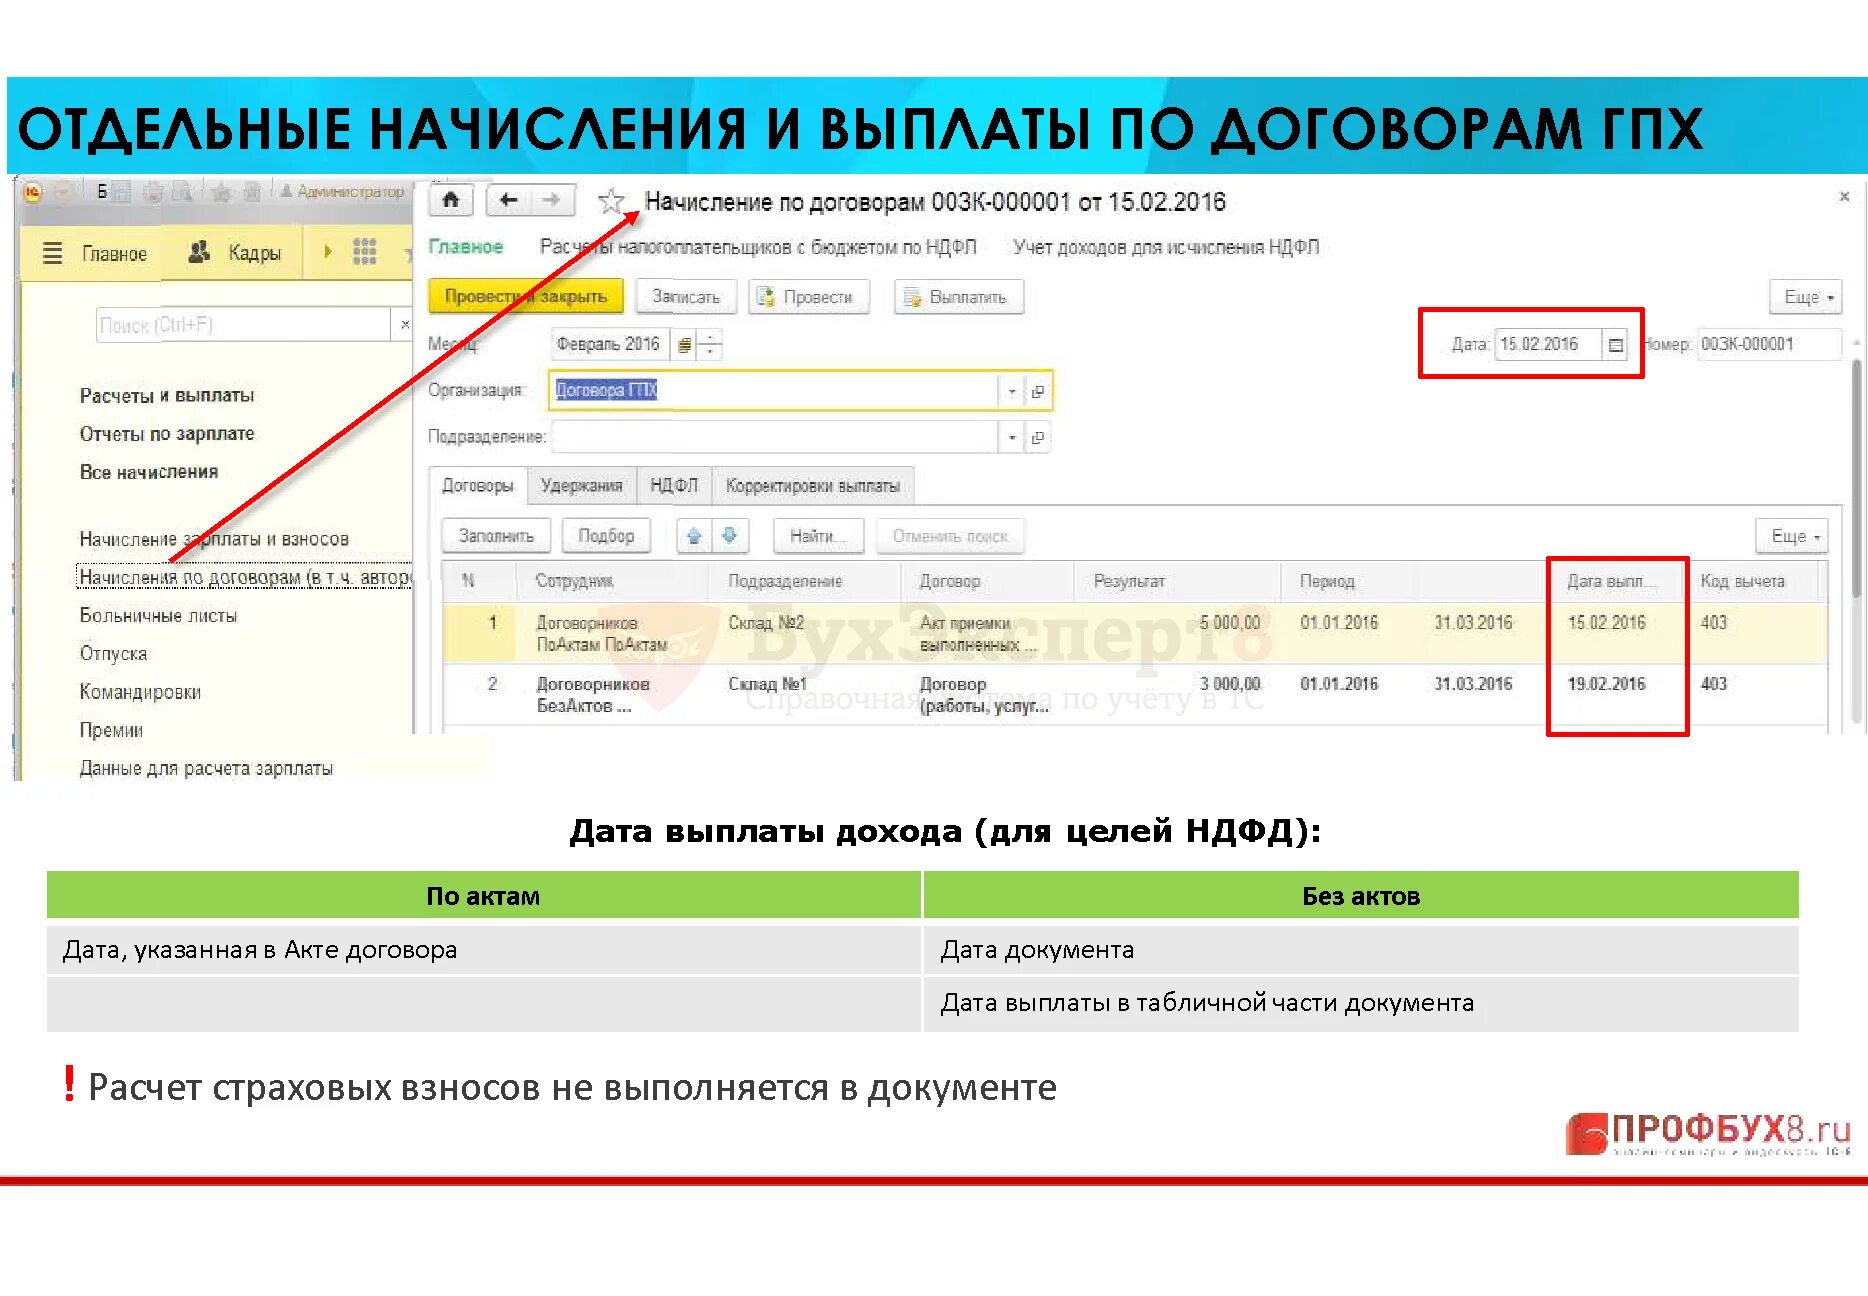The height and width of the screenshot is (1296, 1868).
Task: Click the Поиск (Ctrl+F) field
Action: (243, 325)
